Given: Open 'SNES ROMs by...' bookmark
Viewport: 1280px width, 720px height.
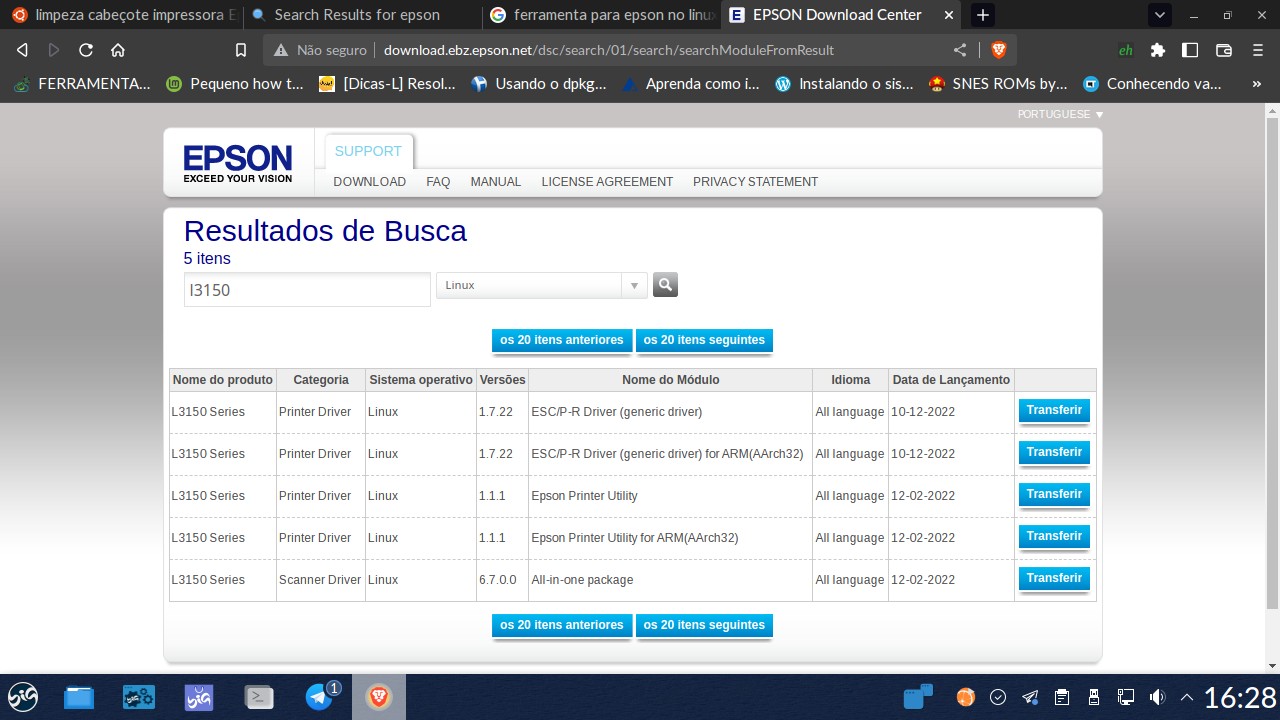Looking at the screenshot, I should pos(998,84).
